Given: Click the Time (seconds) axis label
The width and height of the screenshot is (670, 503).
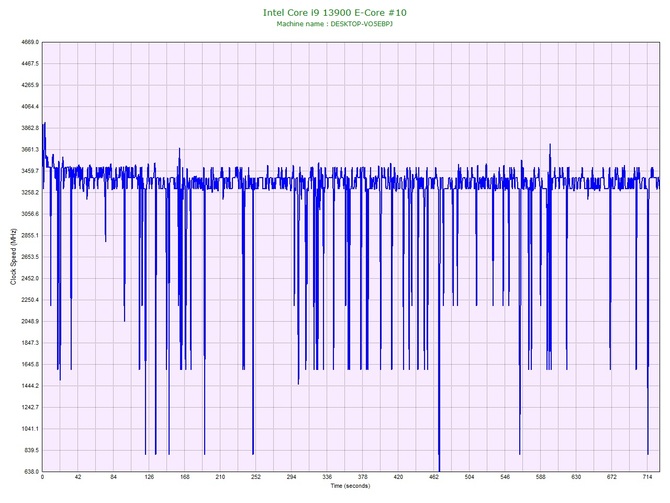Looking at the screenshot, I should coord(350,486).
